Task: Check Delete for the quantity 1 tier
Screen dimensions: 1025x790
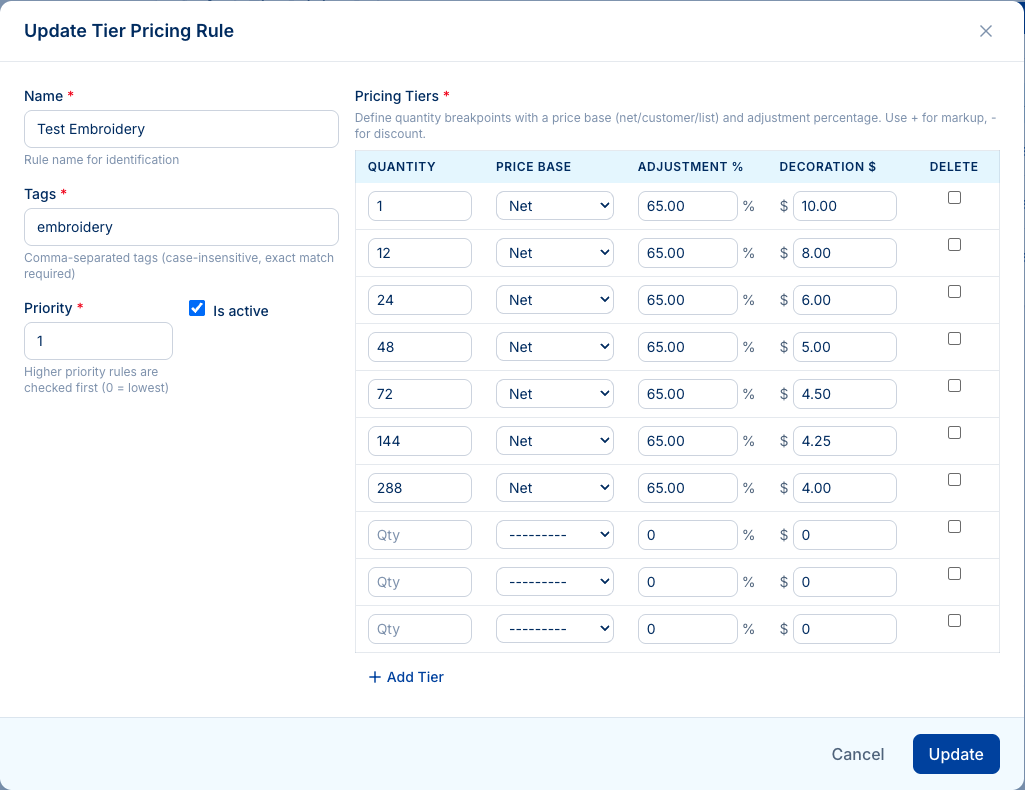Action: pyautogui.click(x=954, y=197)
